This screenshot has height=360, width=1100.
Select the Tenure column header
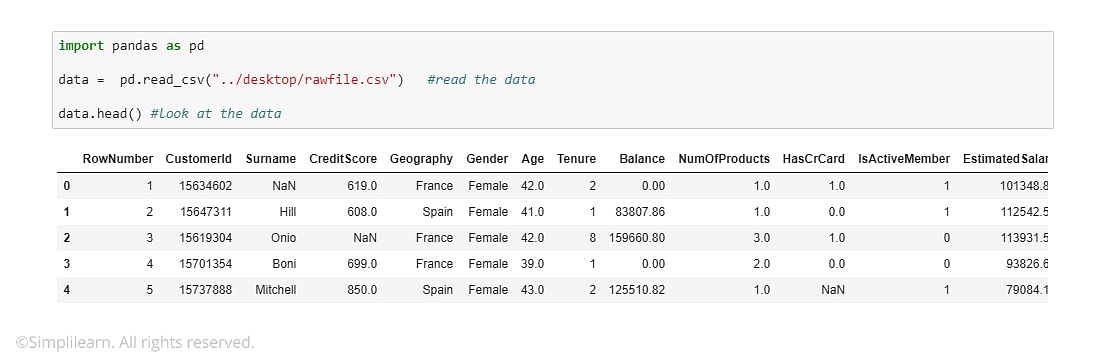coord(577,159)
